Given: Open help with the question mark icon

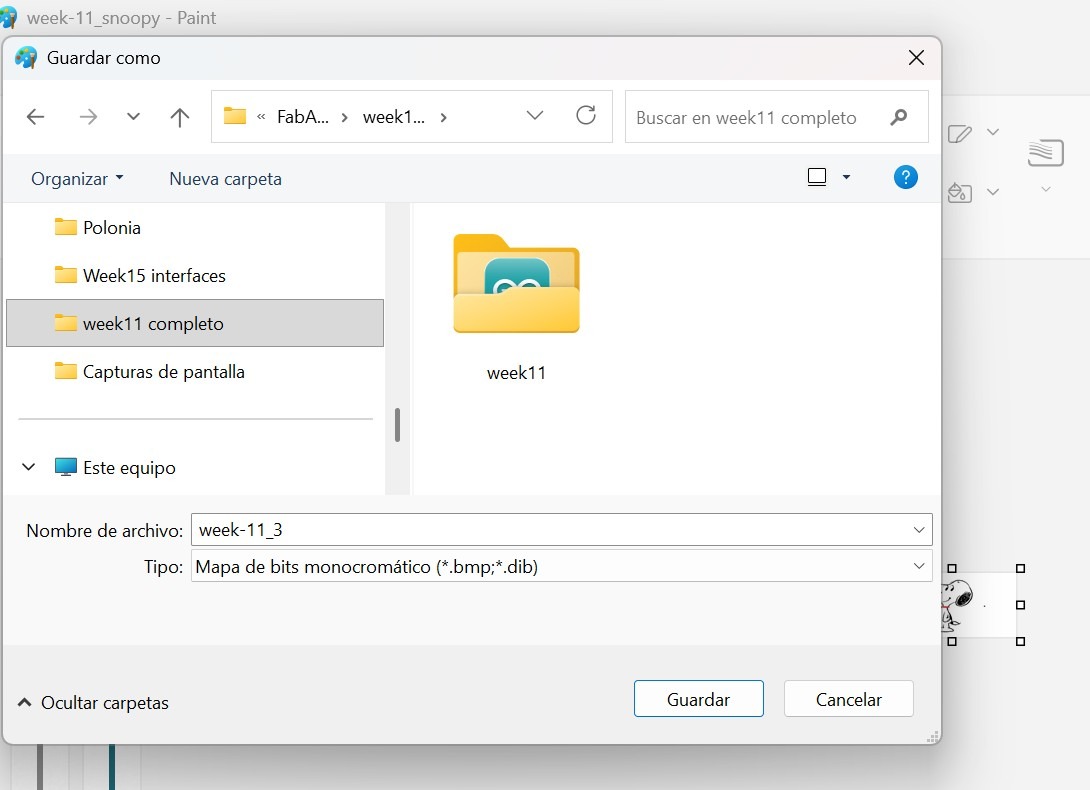Looking at the screenshot, I should coord(905,177).
